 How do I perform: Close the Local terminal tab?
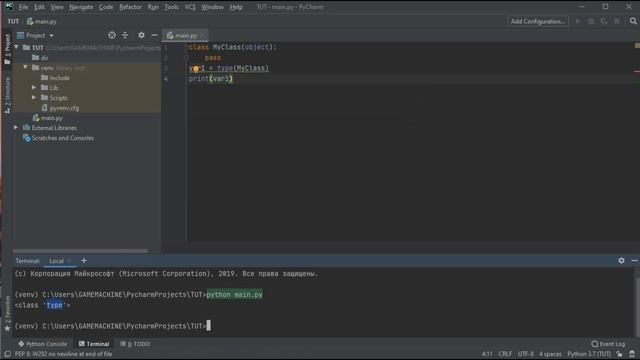tap(69, 261)
